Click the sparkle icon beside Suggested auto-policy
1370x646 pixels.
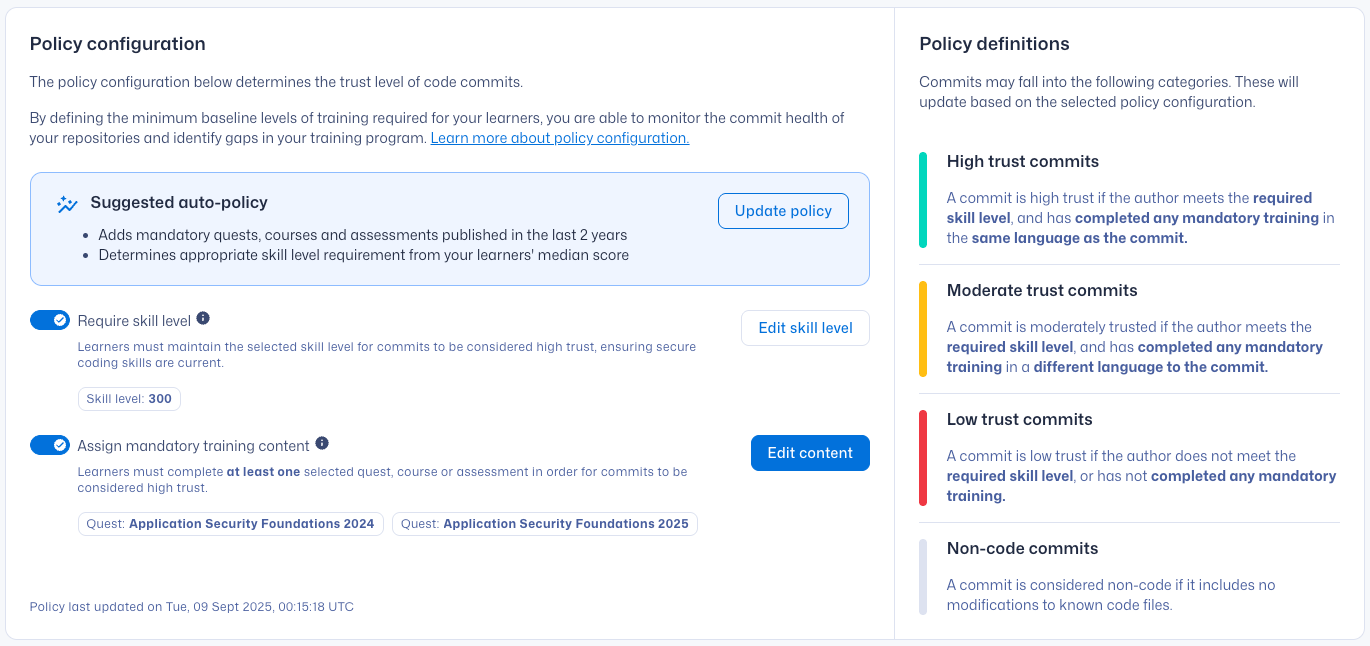[67, 204]
